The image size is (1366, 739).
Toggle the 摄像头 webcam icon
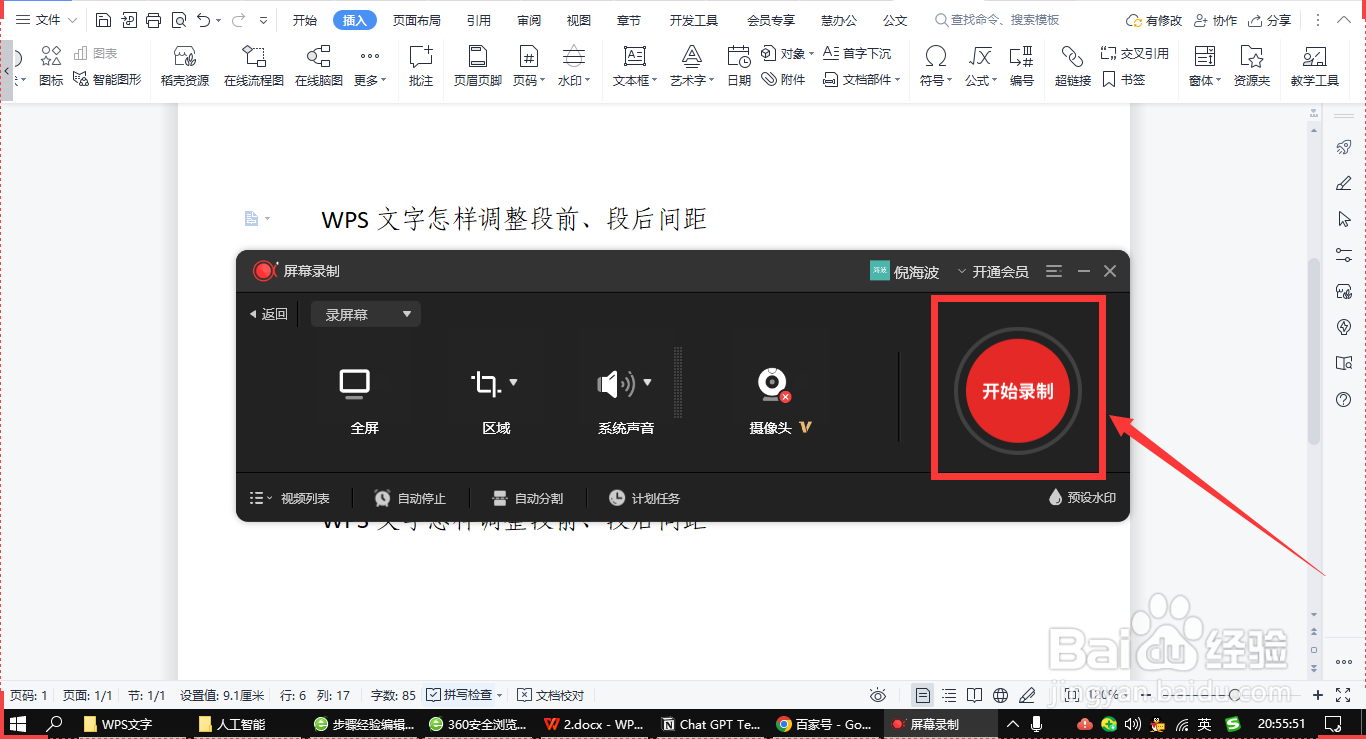pyautogui.click(x=772, y=385)
